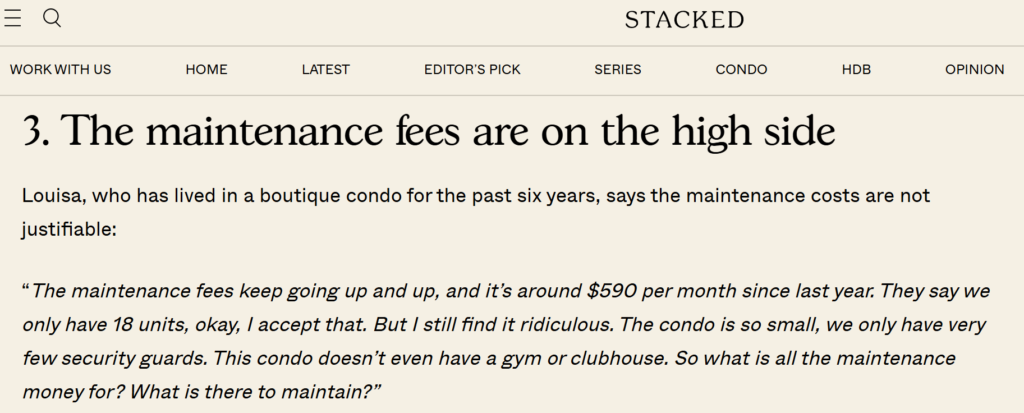The height and width of the screenshot is (413, 1024).
Task: Select Home in the navigation bar
Action: click(x=206, y=69)
